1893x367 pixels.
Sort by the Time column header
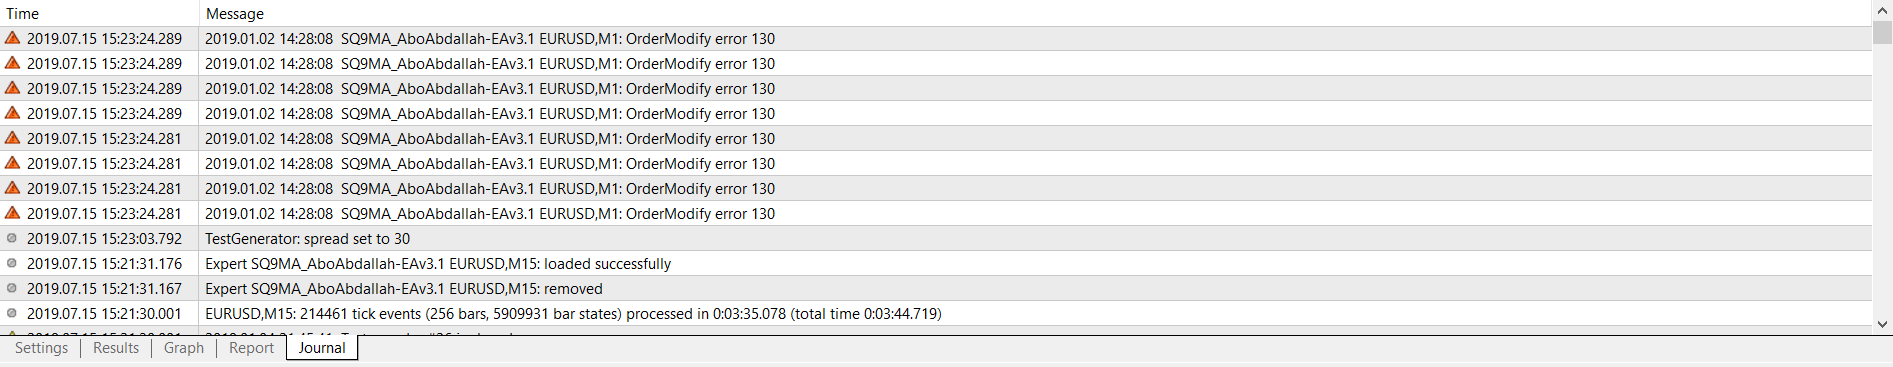click(99, 13)
